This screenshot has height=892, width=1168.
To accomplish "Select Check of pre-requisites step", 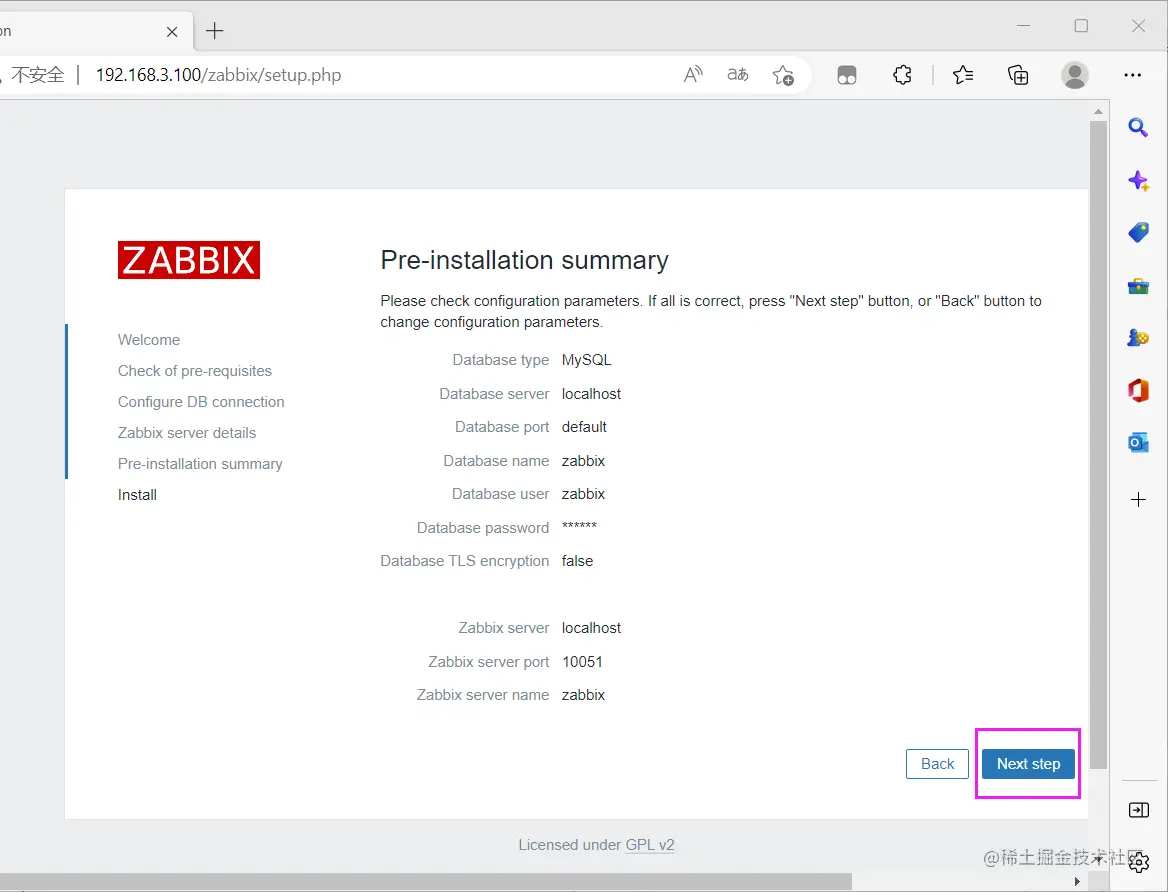I will 194,371.
